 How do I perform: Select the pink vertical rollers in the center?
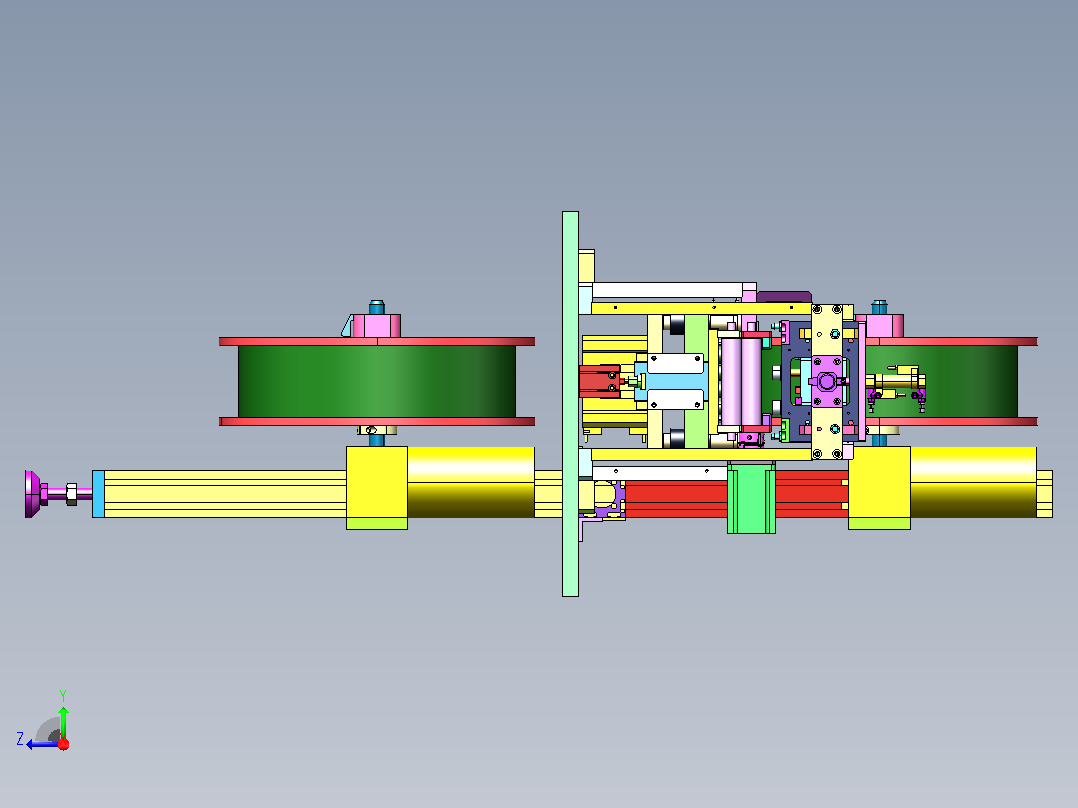[741, 382]
